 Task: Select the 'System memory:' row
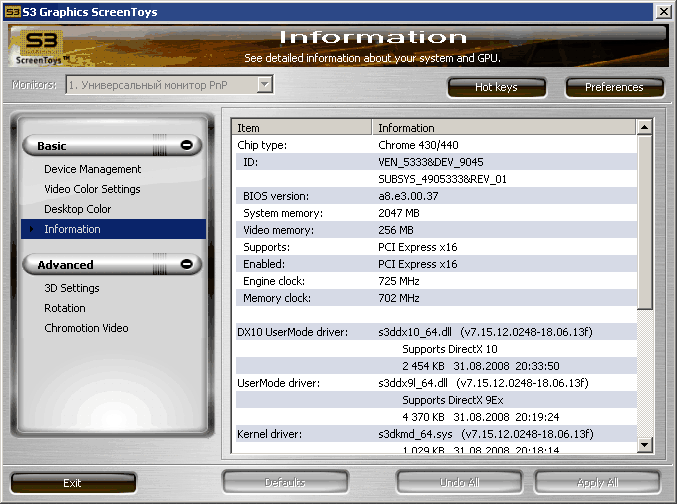[436, 213]
